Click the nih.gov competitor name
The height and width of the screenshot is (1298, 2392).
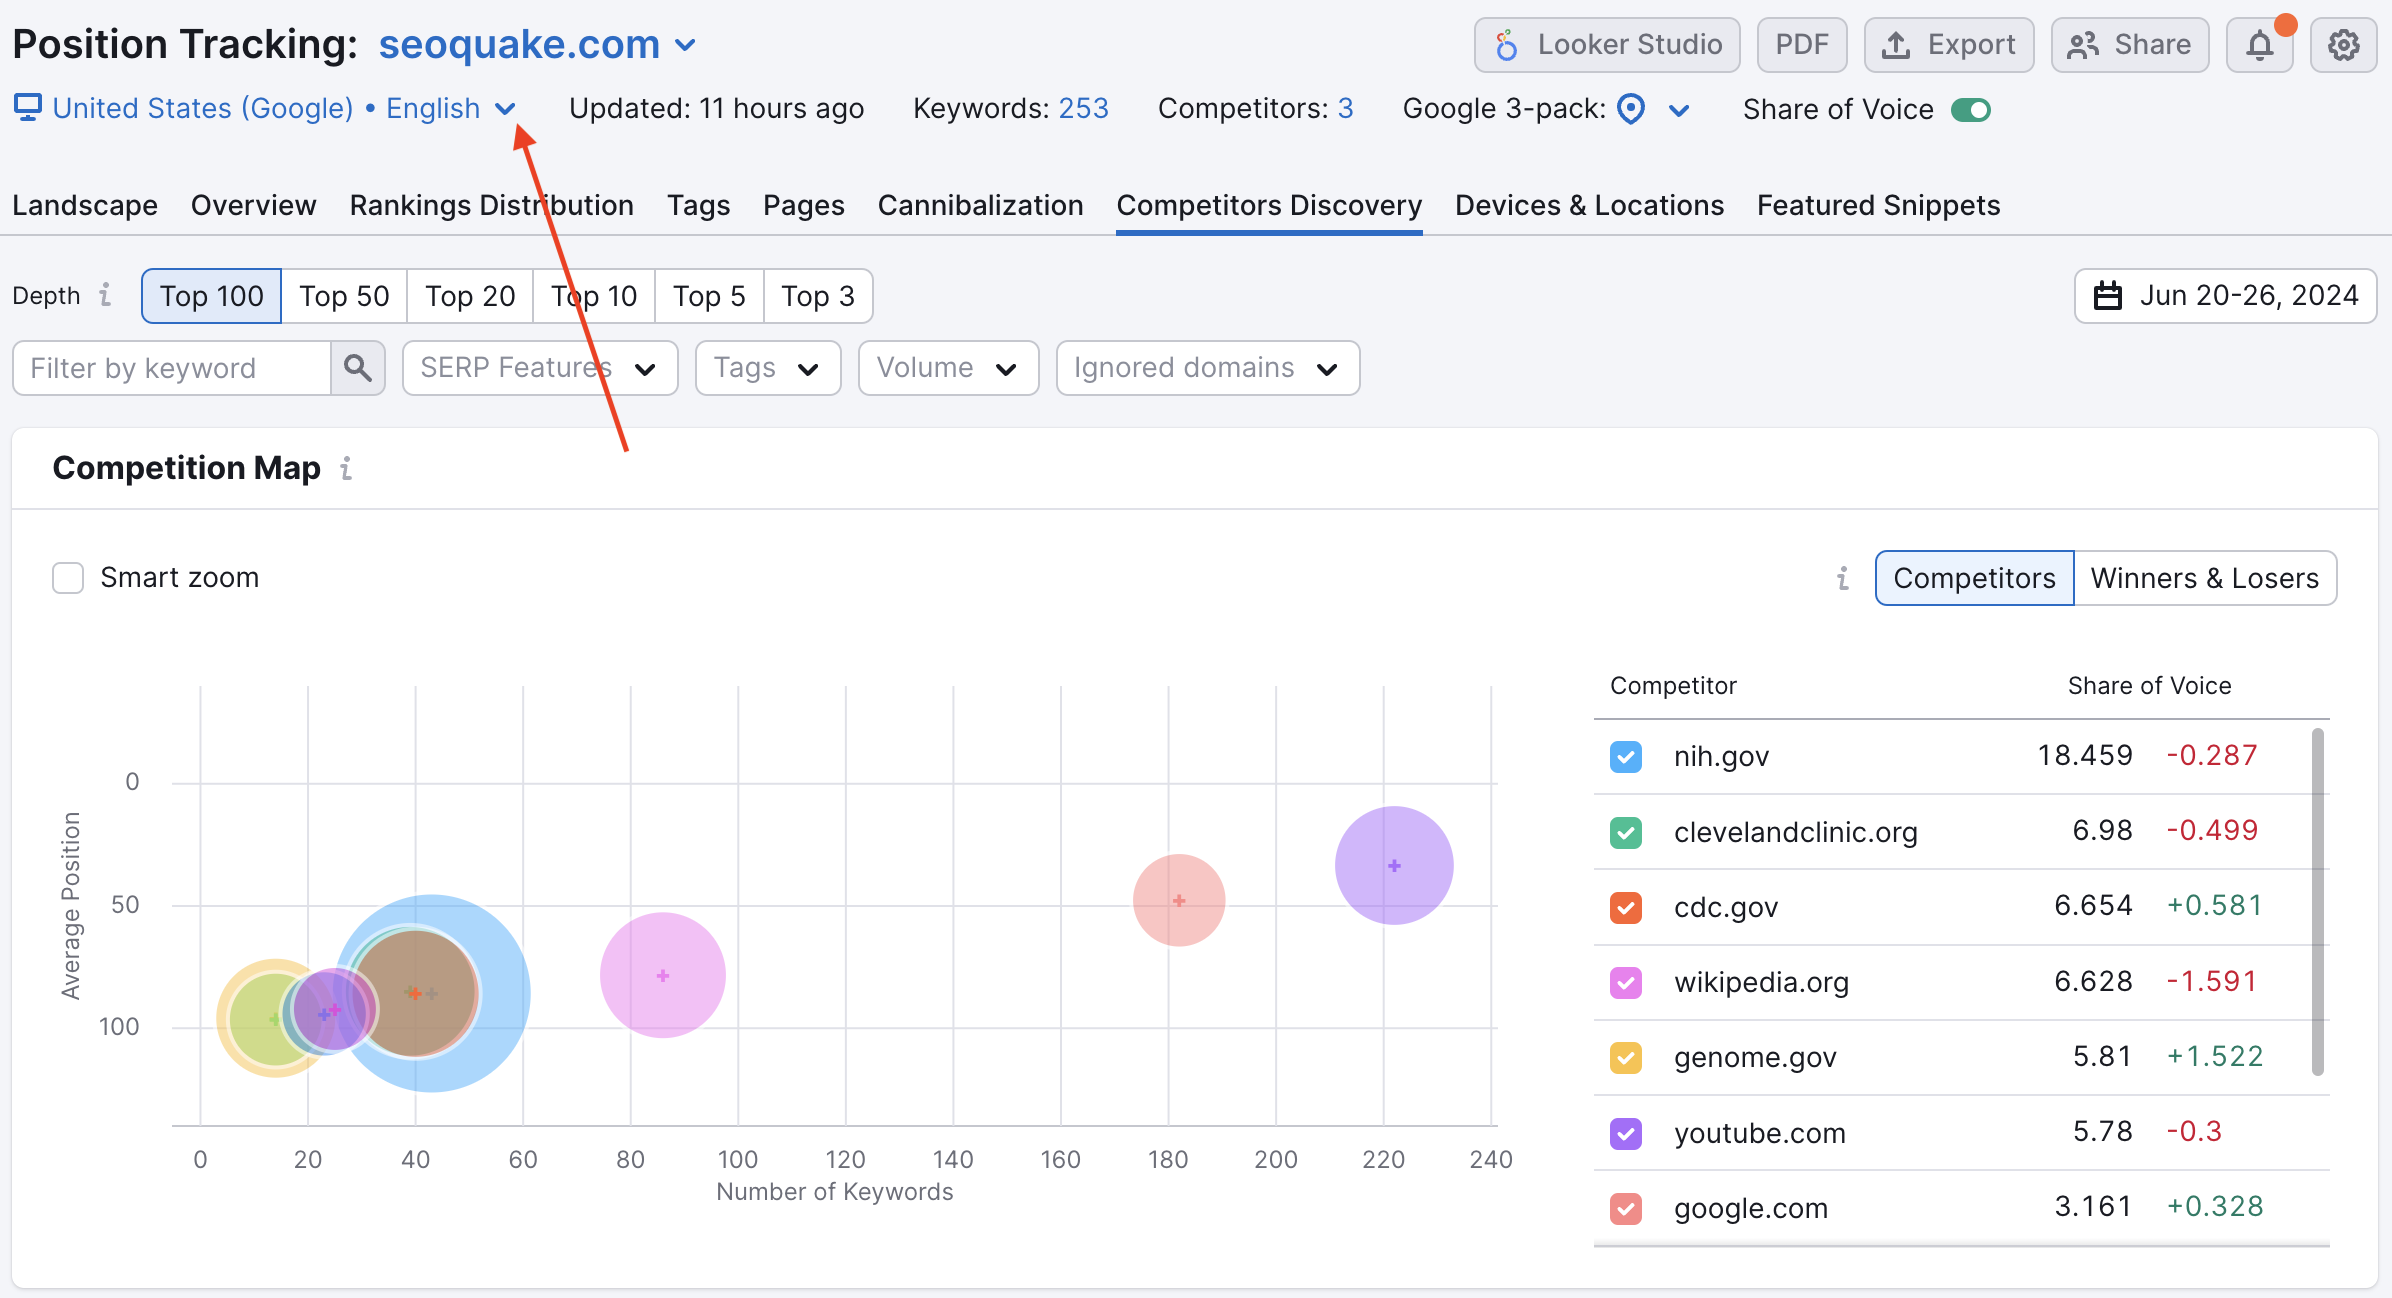[1721, 756]
